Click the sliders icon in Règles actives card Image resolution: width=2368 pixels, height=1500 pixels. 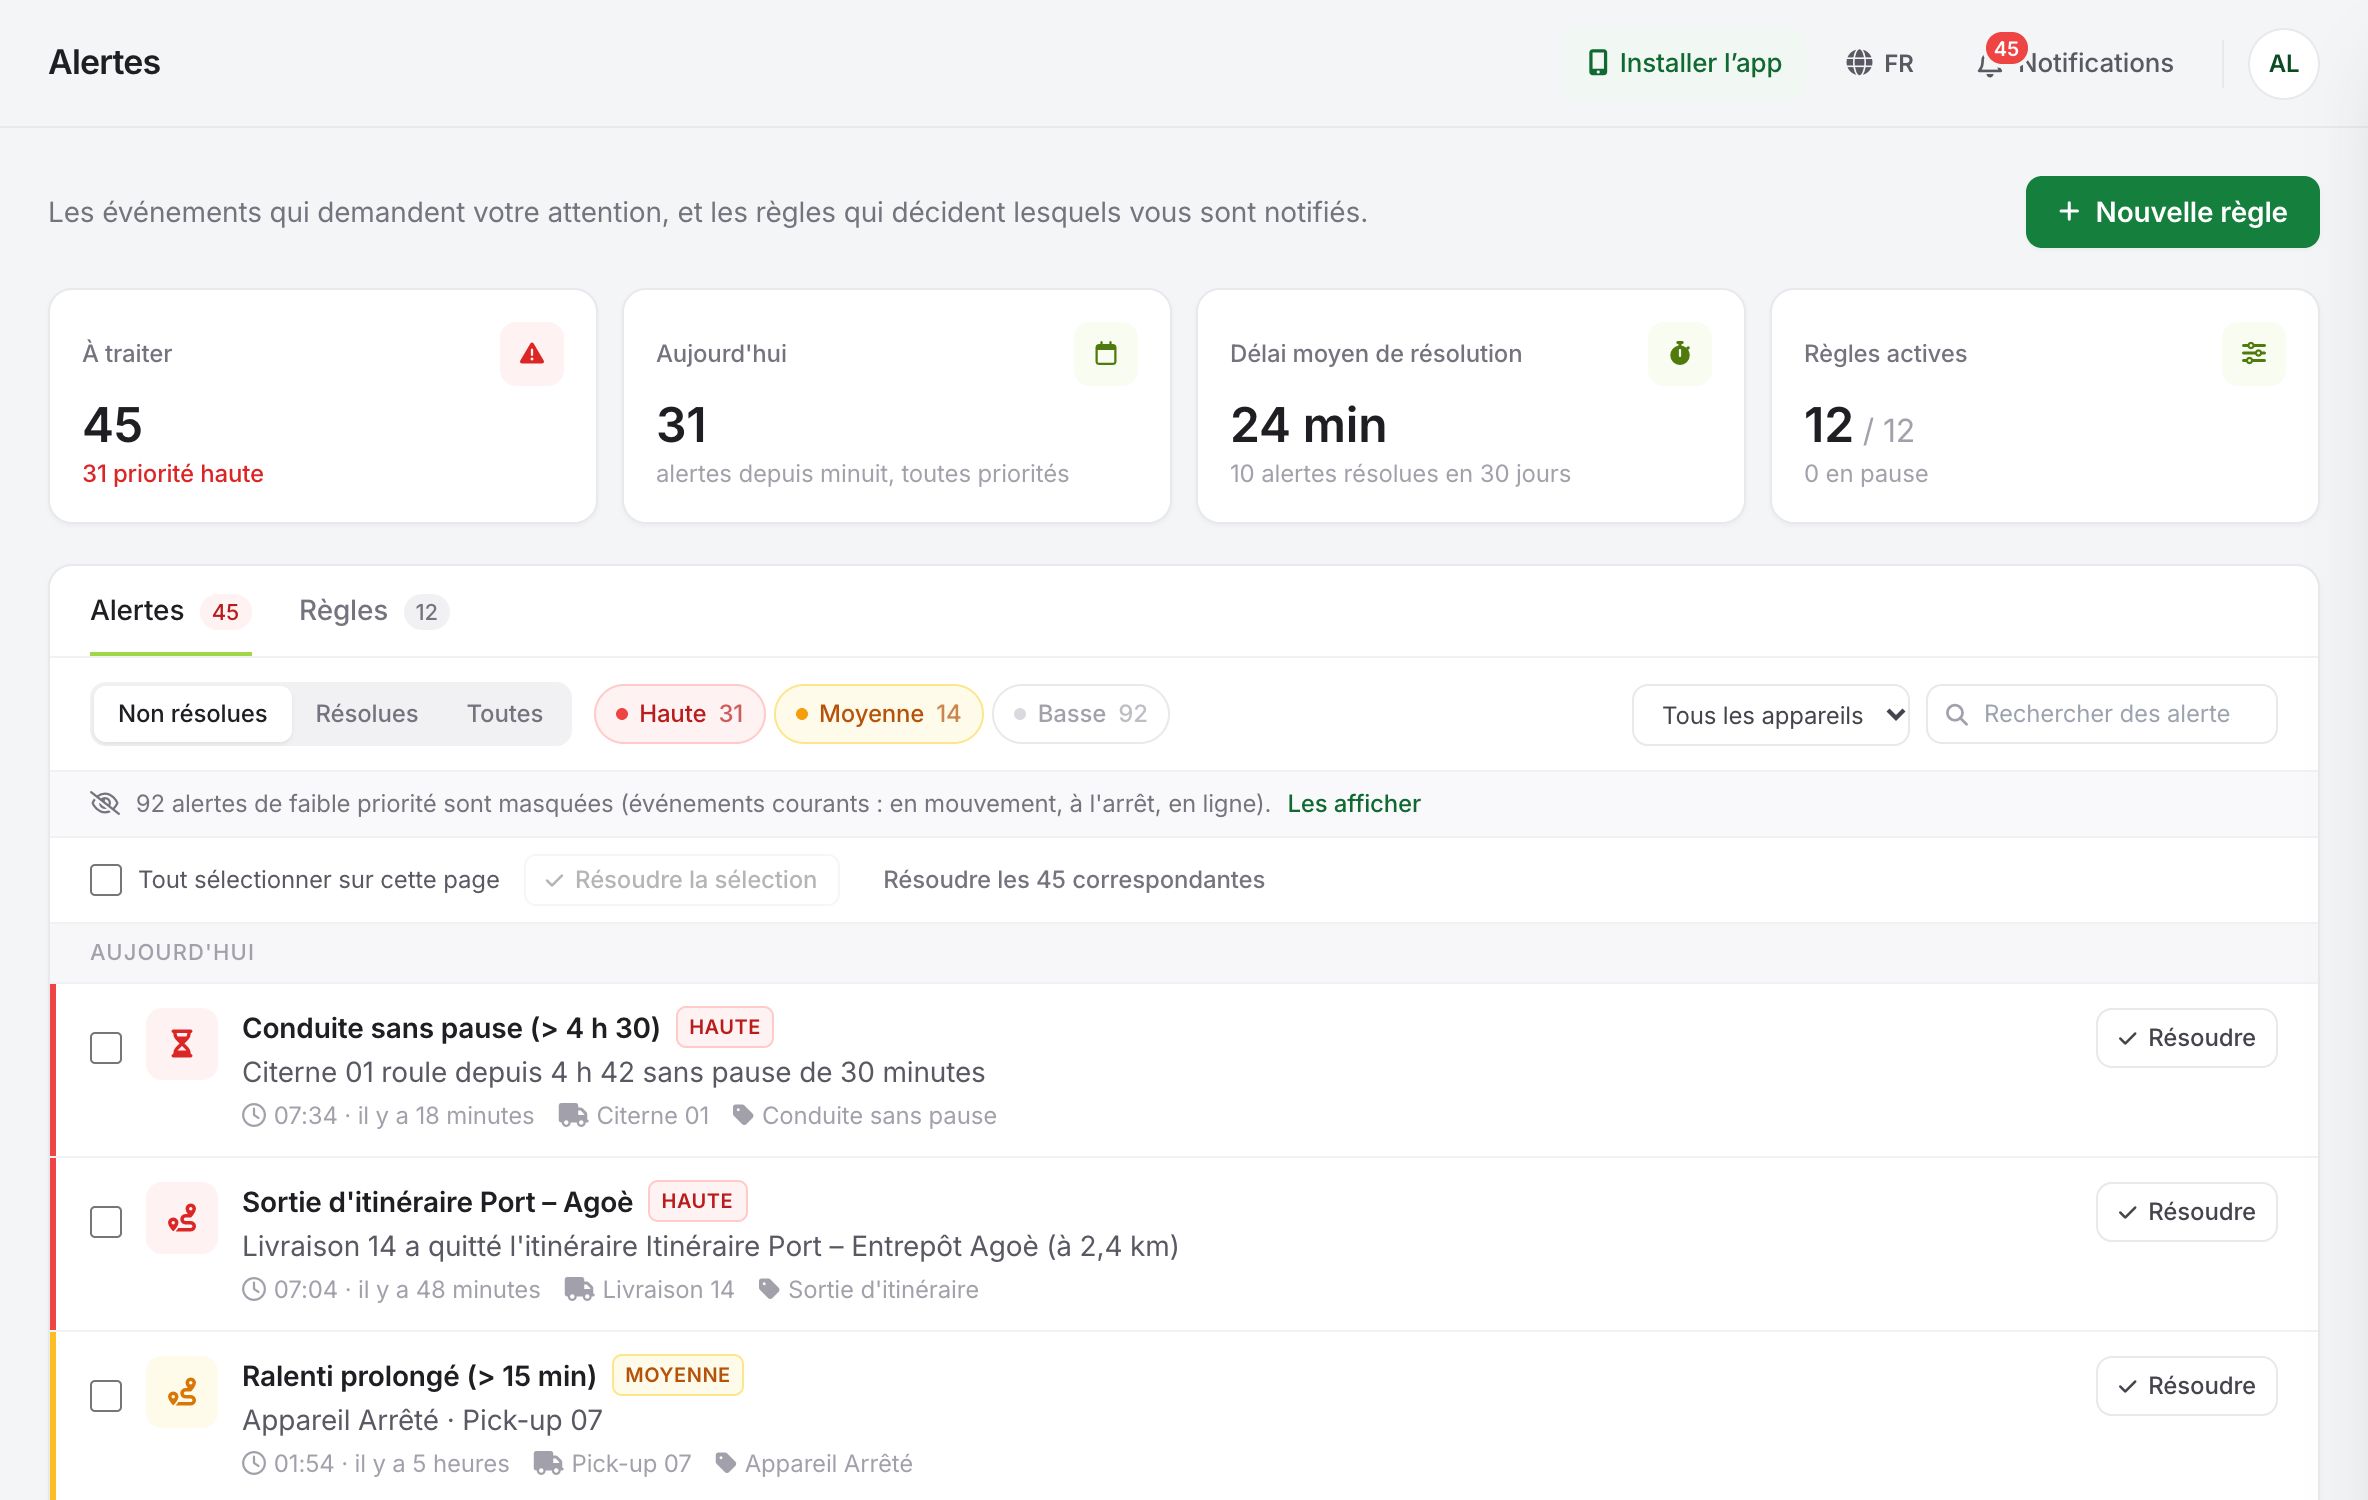[x=2254, y=353]
